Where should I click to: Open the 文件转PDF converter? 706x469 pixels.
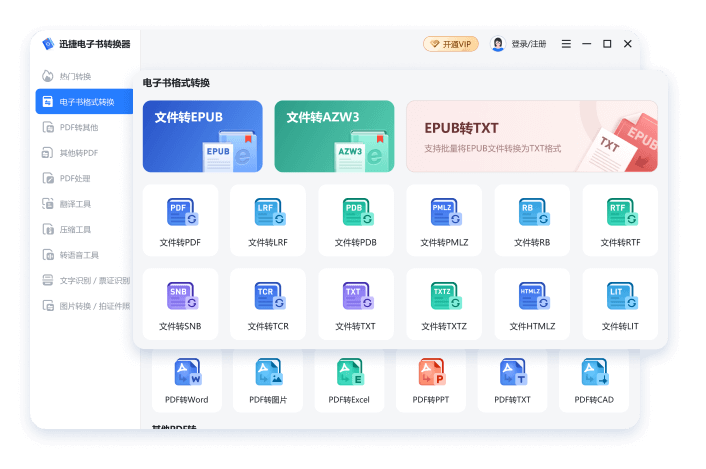(x=181, y=221)
